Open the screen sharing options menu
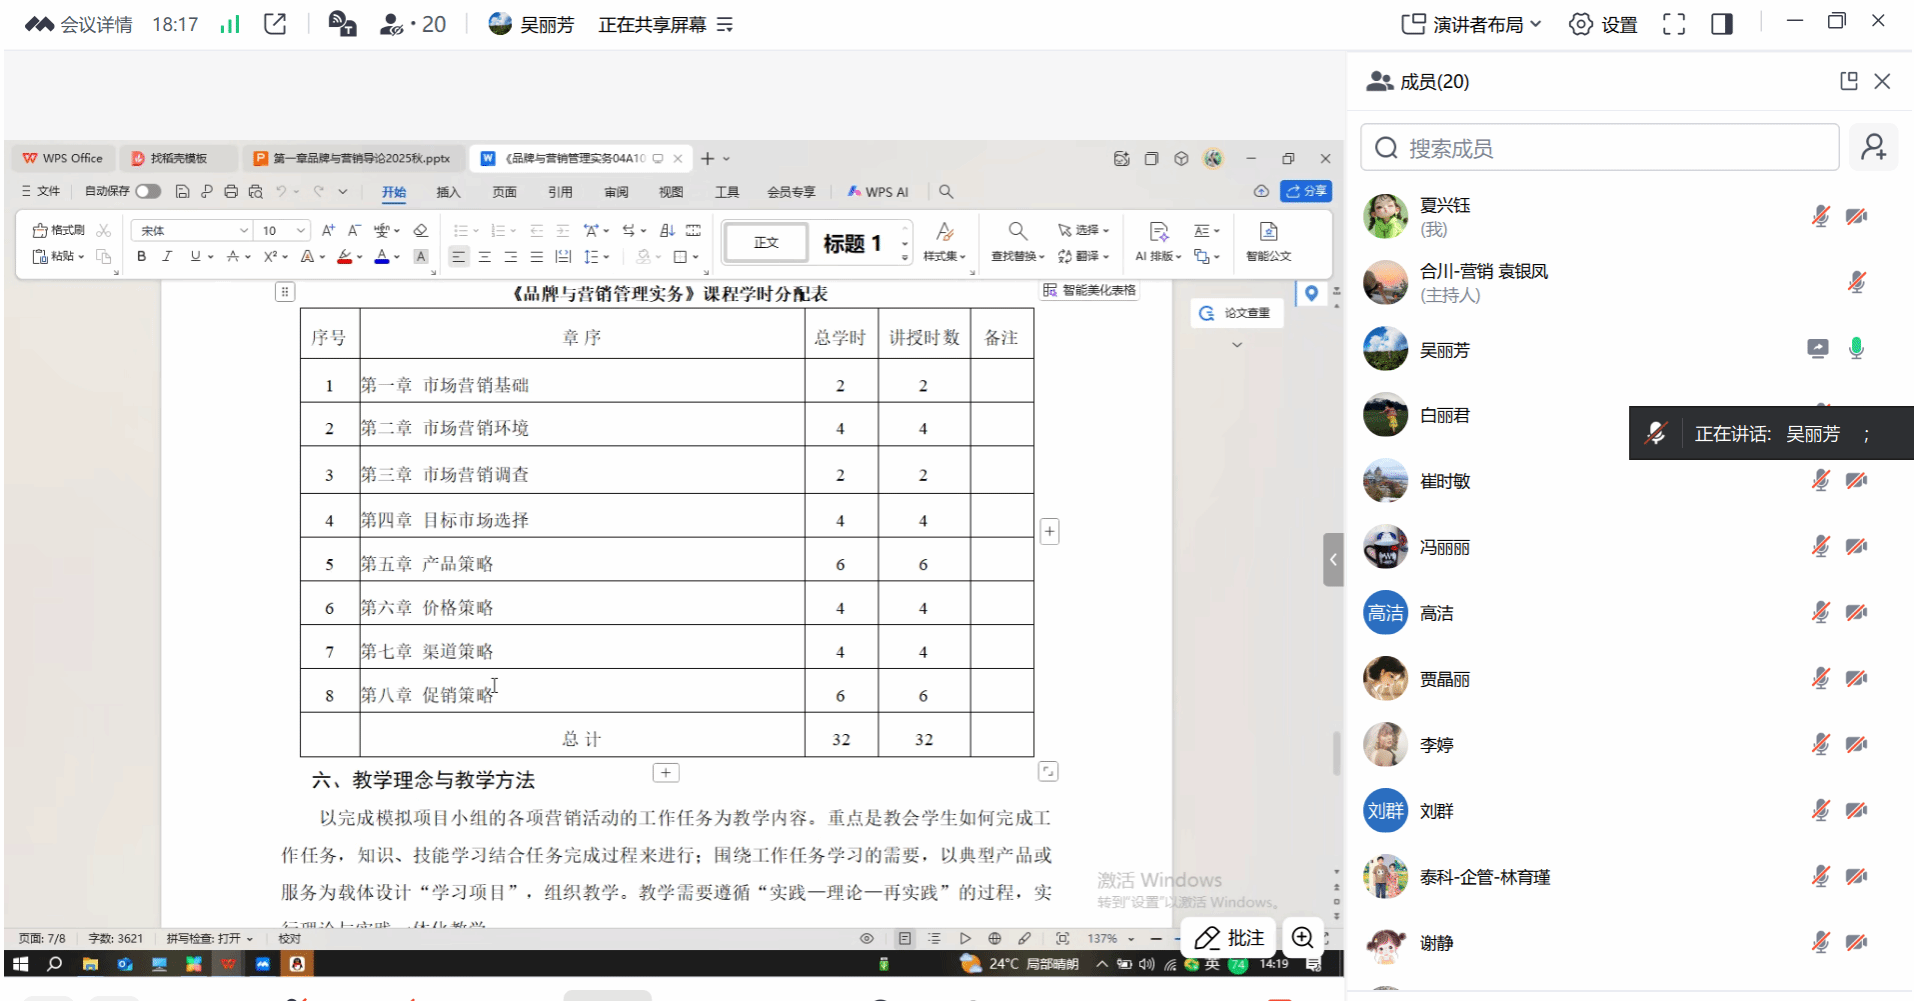 click(x=725, y=24)
